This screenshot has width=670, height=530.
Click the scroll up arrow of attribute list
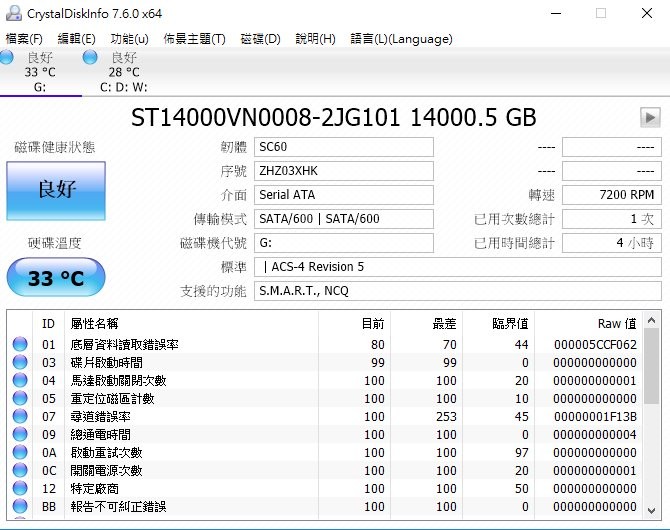650,319
